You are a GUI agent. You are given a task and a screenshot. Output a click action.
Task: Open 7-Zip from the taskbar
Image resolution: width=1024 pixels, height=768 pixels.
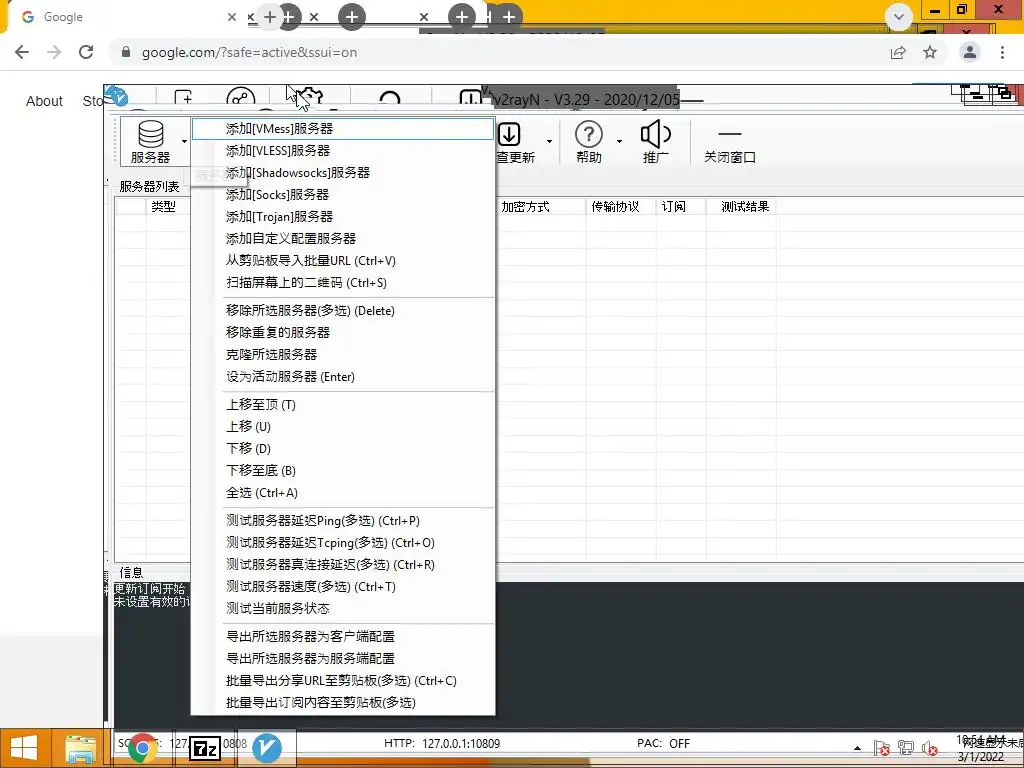pyautogui.click(x=204, y=748)
